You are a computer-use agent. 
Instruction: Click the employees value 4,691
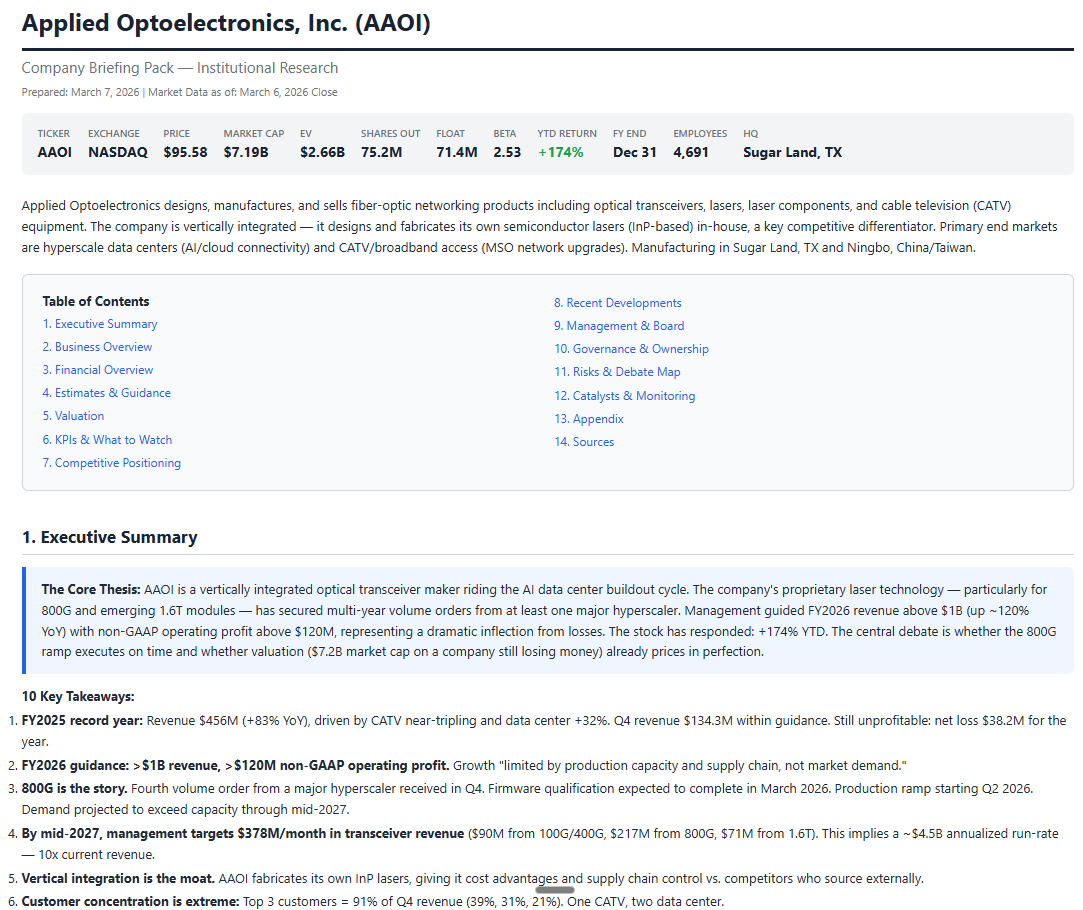click(691, 153)
